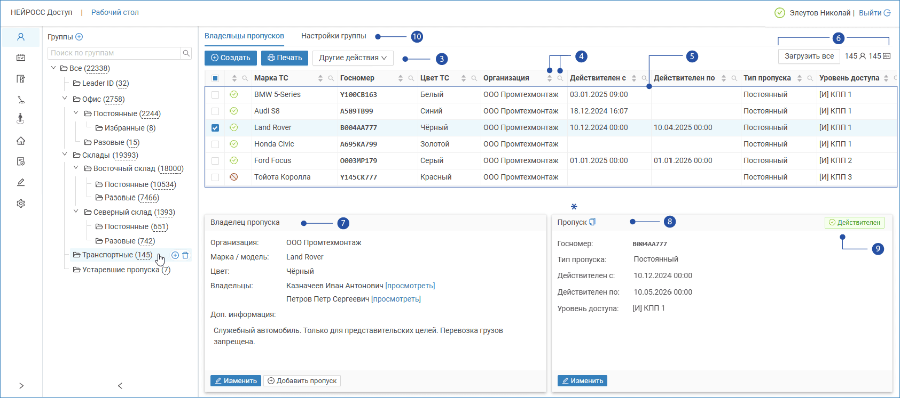Check the Ford Focus row checkbox
The height and width of the screenshot is (398, 900).
click(215, 161)
